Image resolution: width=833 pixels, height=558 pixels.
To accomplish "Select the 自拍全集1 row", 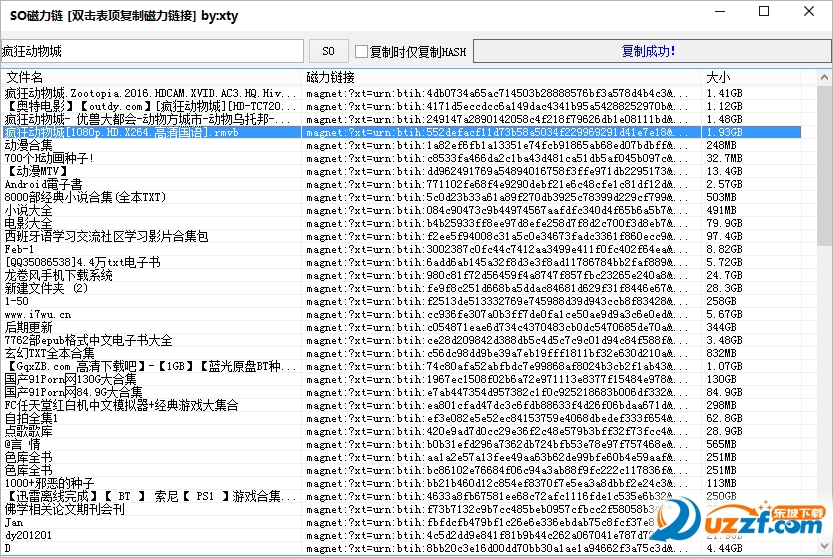I will (401, 419).
